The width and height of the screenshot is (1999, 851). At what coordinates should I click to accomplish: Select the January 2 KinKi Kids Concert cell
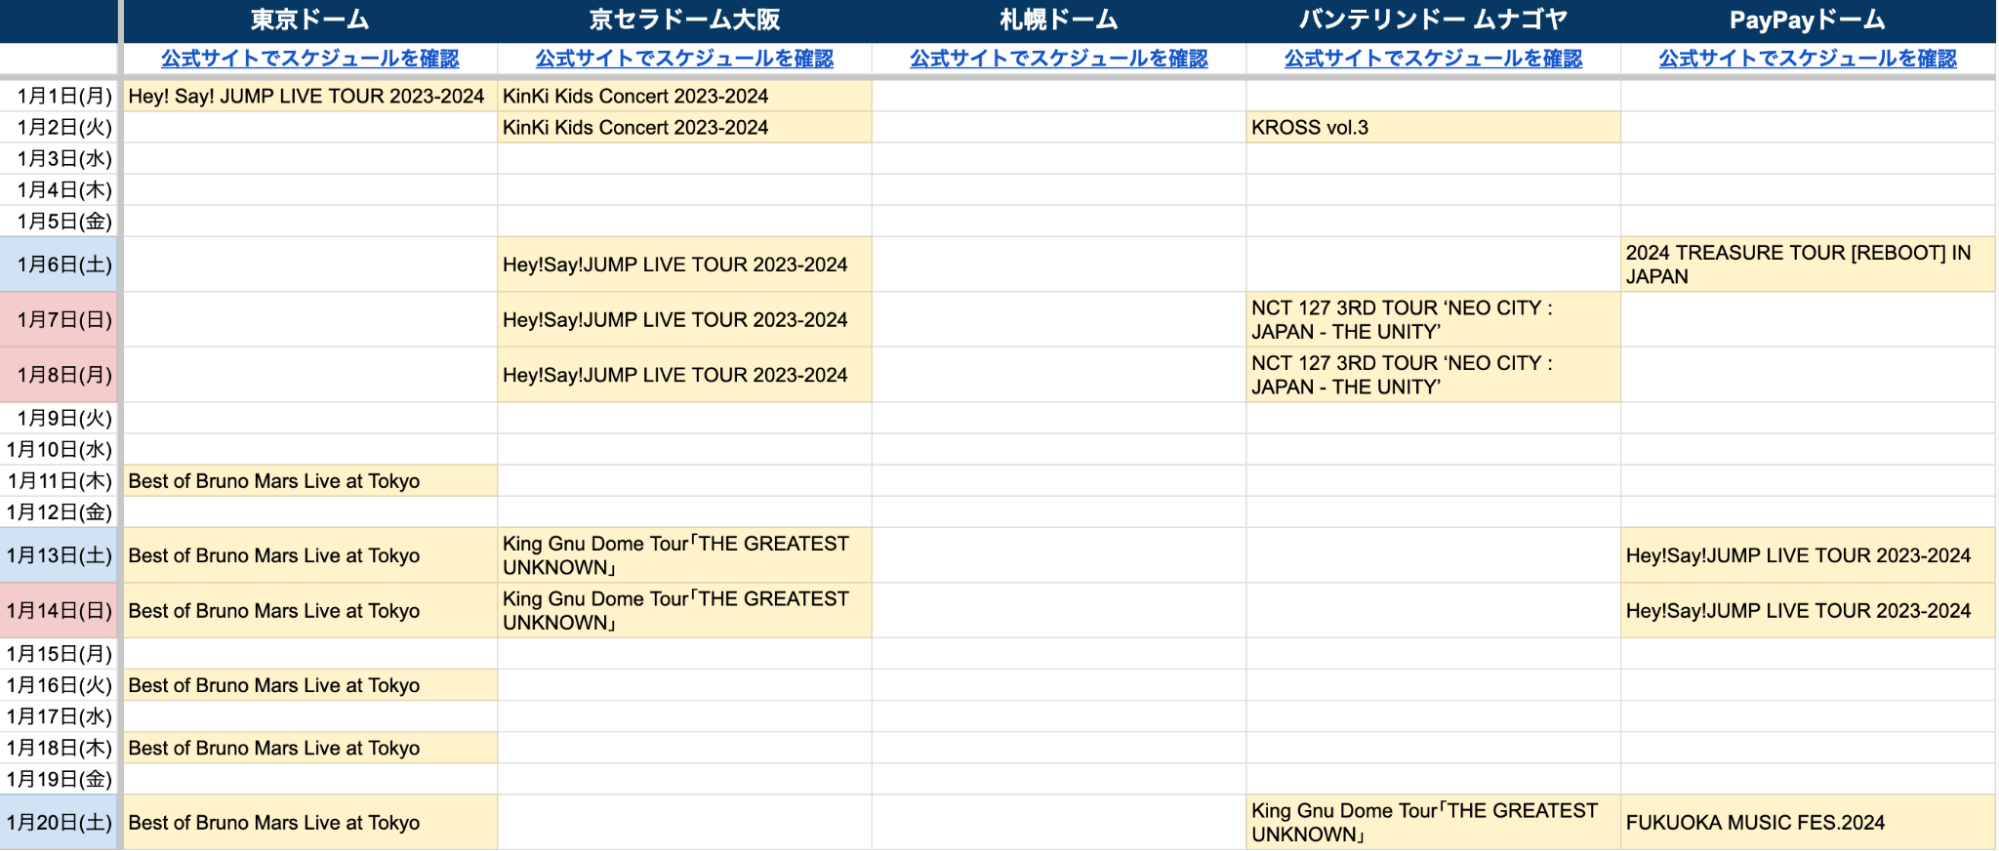[x=684, y=128]
